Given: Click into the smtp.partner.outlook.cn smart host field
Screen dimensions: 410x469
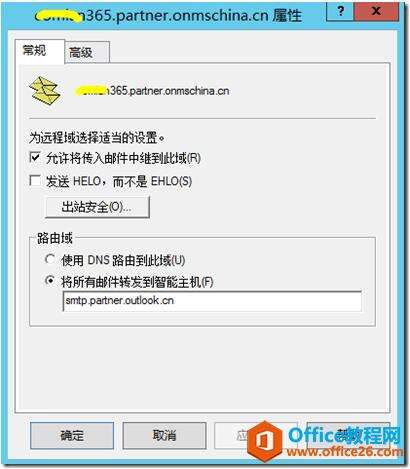Looking at the screenshot, I should [212, 301].
